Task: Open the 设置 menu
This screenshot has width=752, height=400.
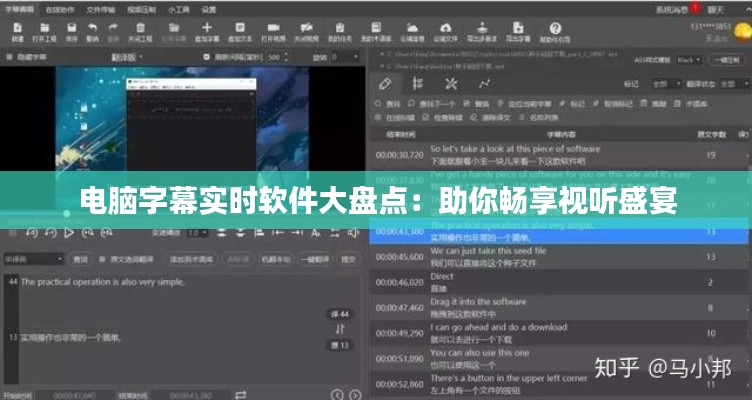Action: point(208,8)
